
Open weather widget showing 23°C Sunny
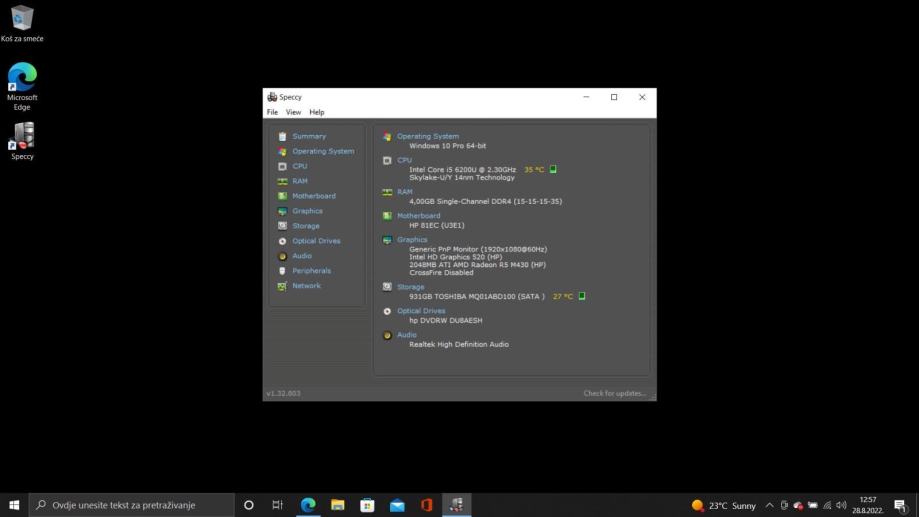pos(724,505)
